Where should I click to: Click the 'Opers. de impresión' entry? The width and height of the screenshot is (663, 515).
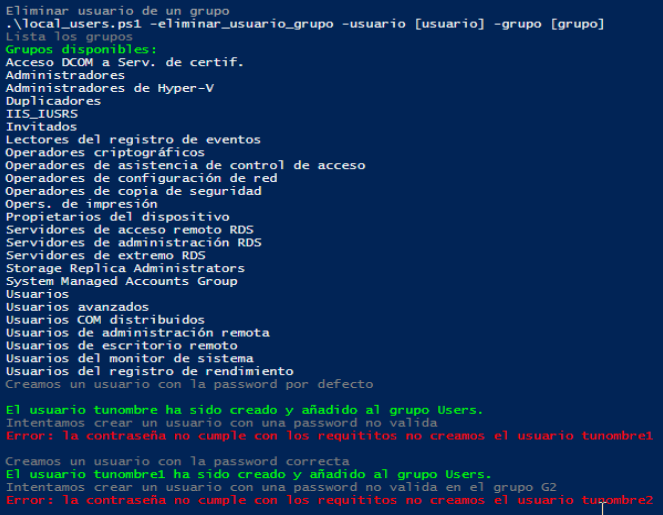point(81,204)
